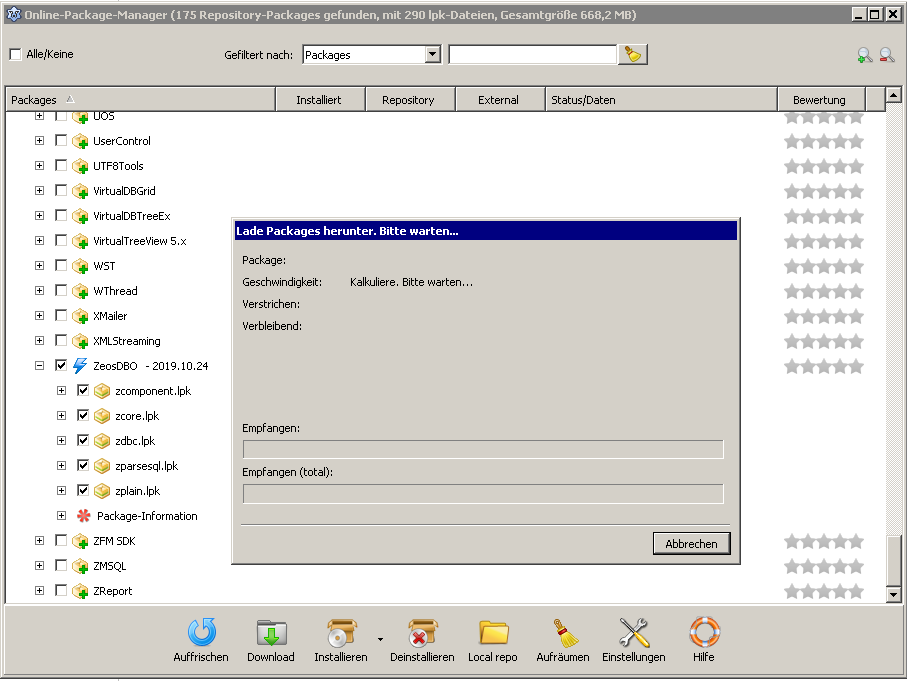Screen dimensions: 907x681
Task: Collapse the ZeosDBO tree node
Action: click(39, 366)
